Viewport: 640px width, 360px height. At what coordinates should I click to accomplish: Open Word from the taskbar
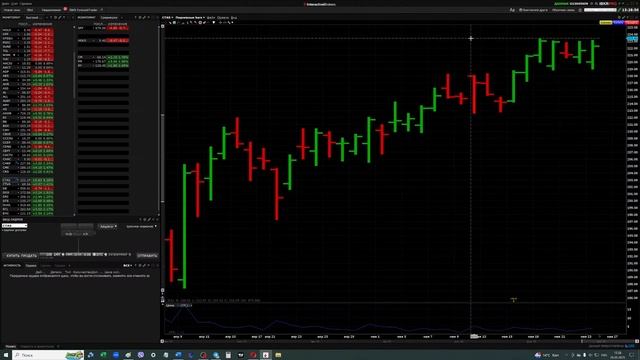point(178,355)
